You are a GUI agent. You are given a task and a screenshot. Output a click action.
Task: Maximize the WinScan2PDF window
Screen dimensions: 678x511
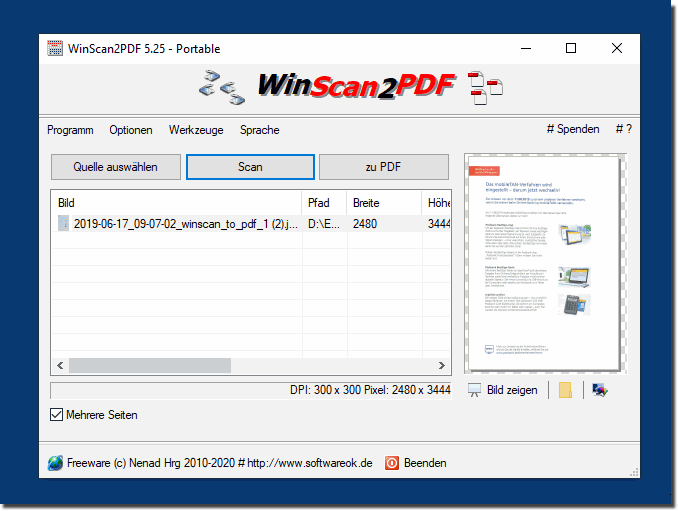(571, 48)
